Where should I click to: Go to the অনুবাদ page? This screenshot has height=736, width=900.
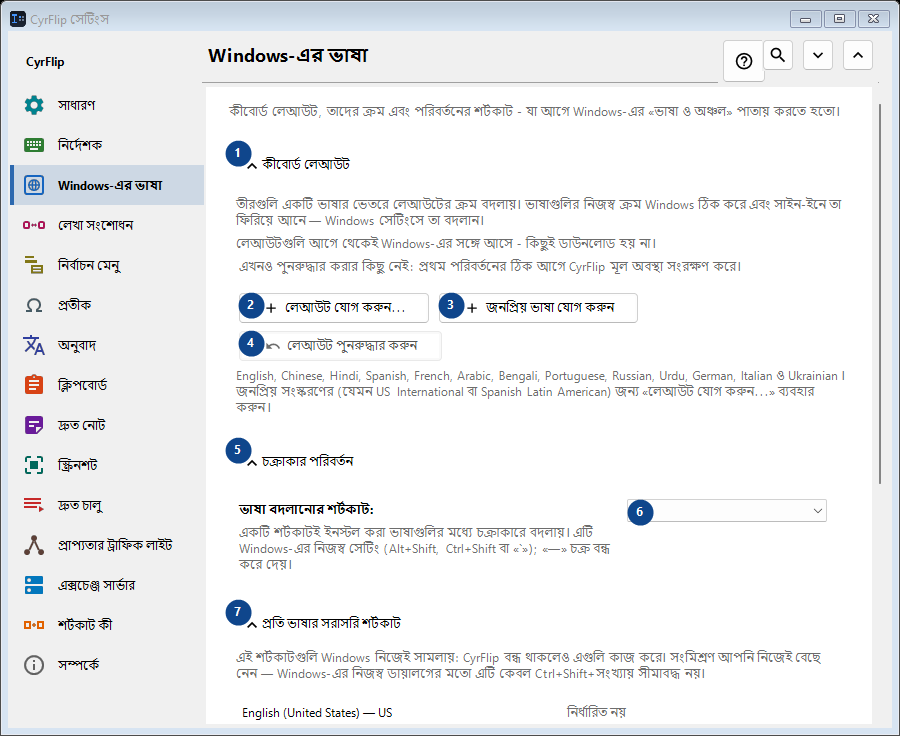[107, 345]
